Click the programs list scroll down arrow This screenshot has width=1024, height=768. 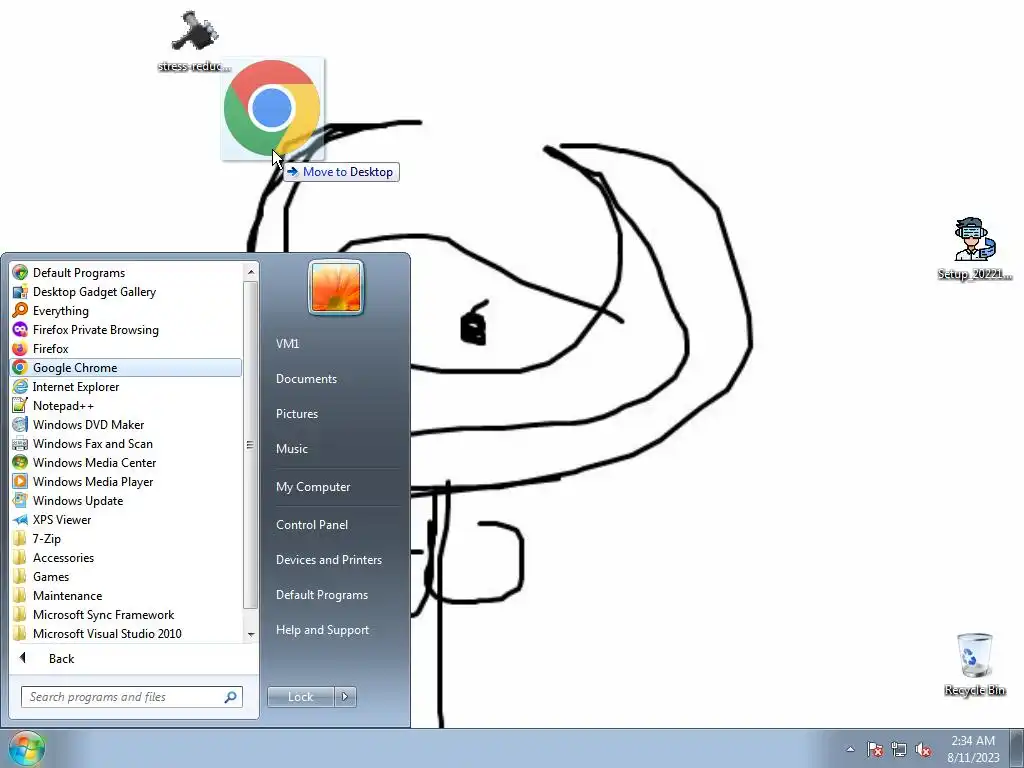(x=251, y=634)
